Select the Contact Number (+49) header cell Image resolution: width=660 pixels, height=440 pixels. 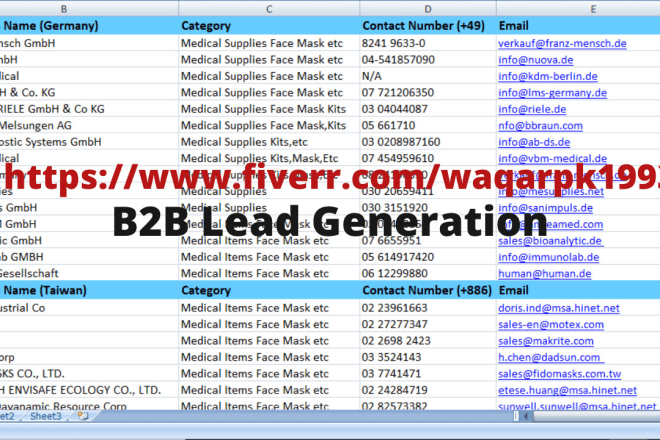click(x=428, y=26)
